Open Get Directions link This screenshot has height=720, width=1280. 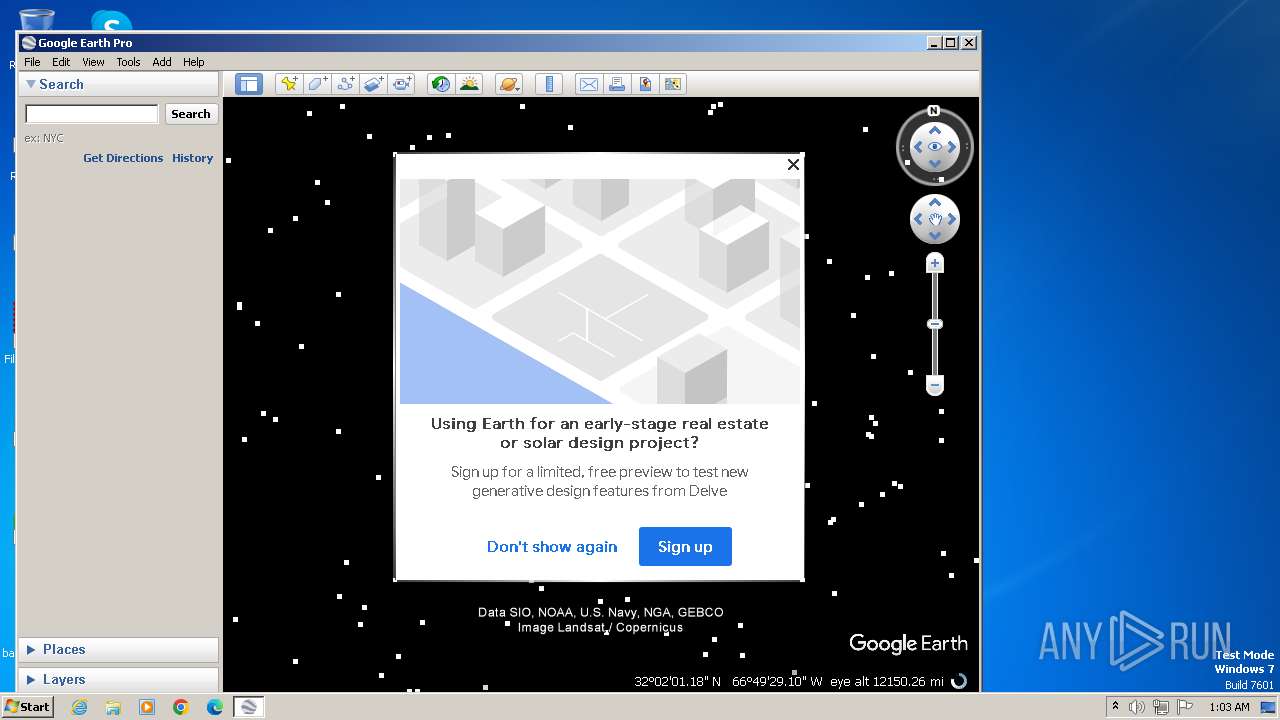[x=123, y=158]
